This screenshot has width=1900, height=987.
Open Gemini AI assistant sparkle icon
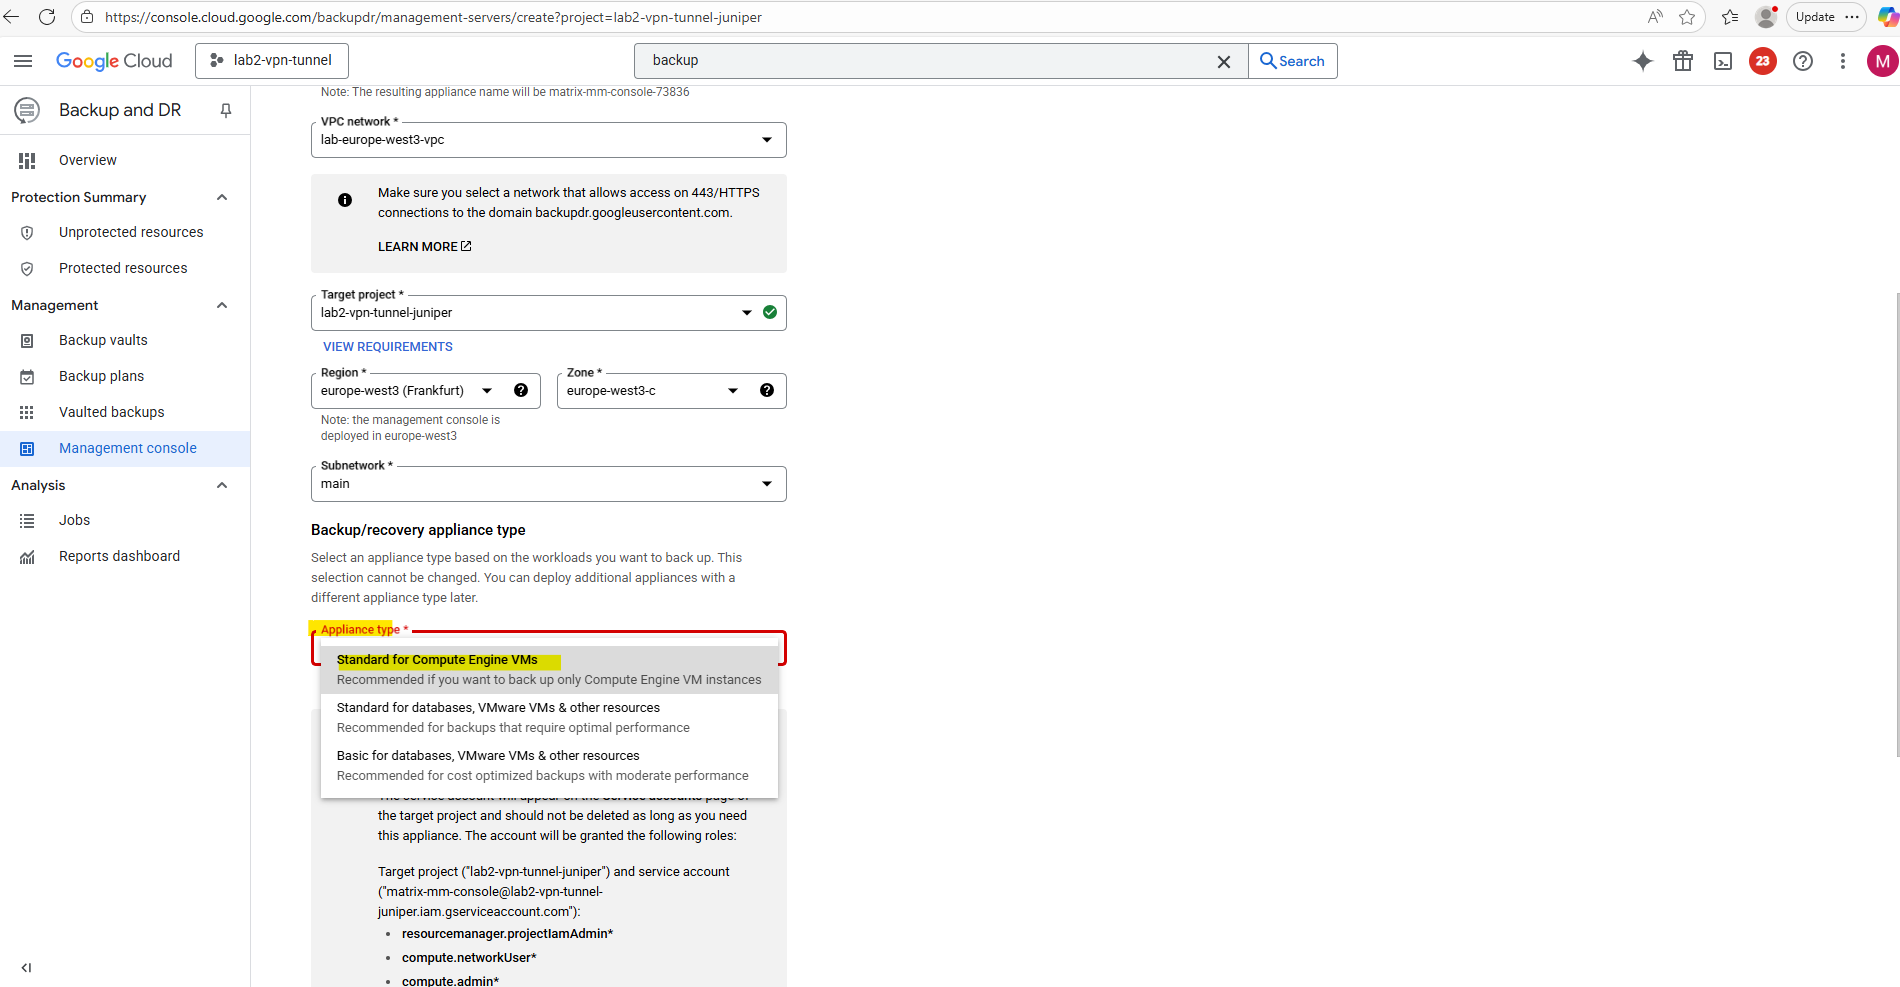[1643, 61]
